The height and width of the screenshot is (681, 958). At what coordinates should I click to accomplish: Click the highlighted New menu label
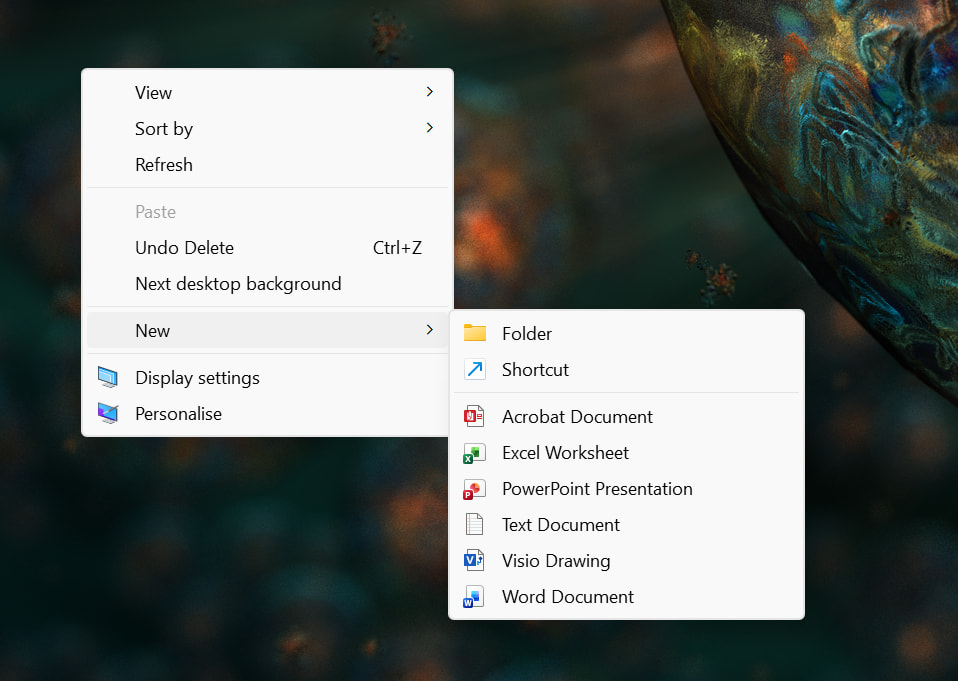(153, 331)
